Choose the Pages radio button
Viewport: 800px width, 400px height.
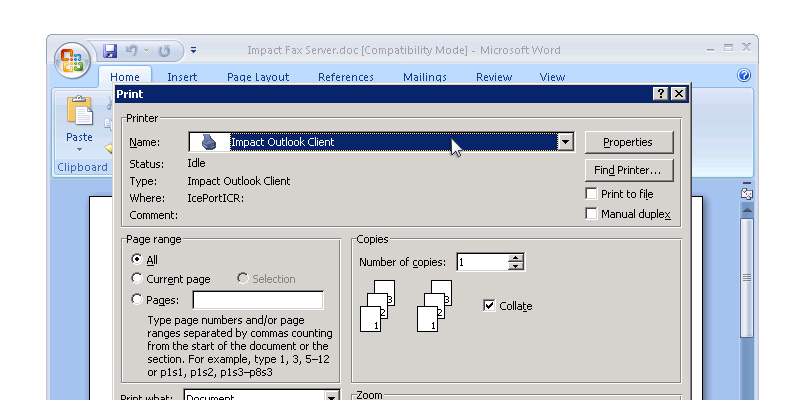(137, 300)
